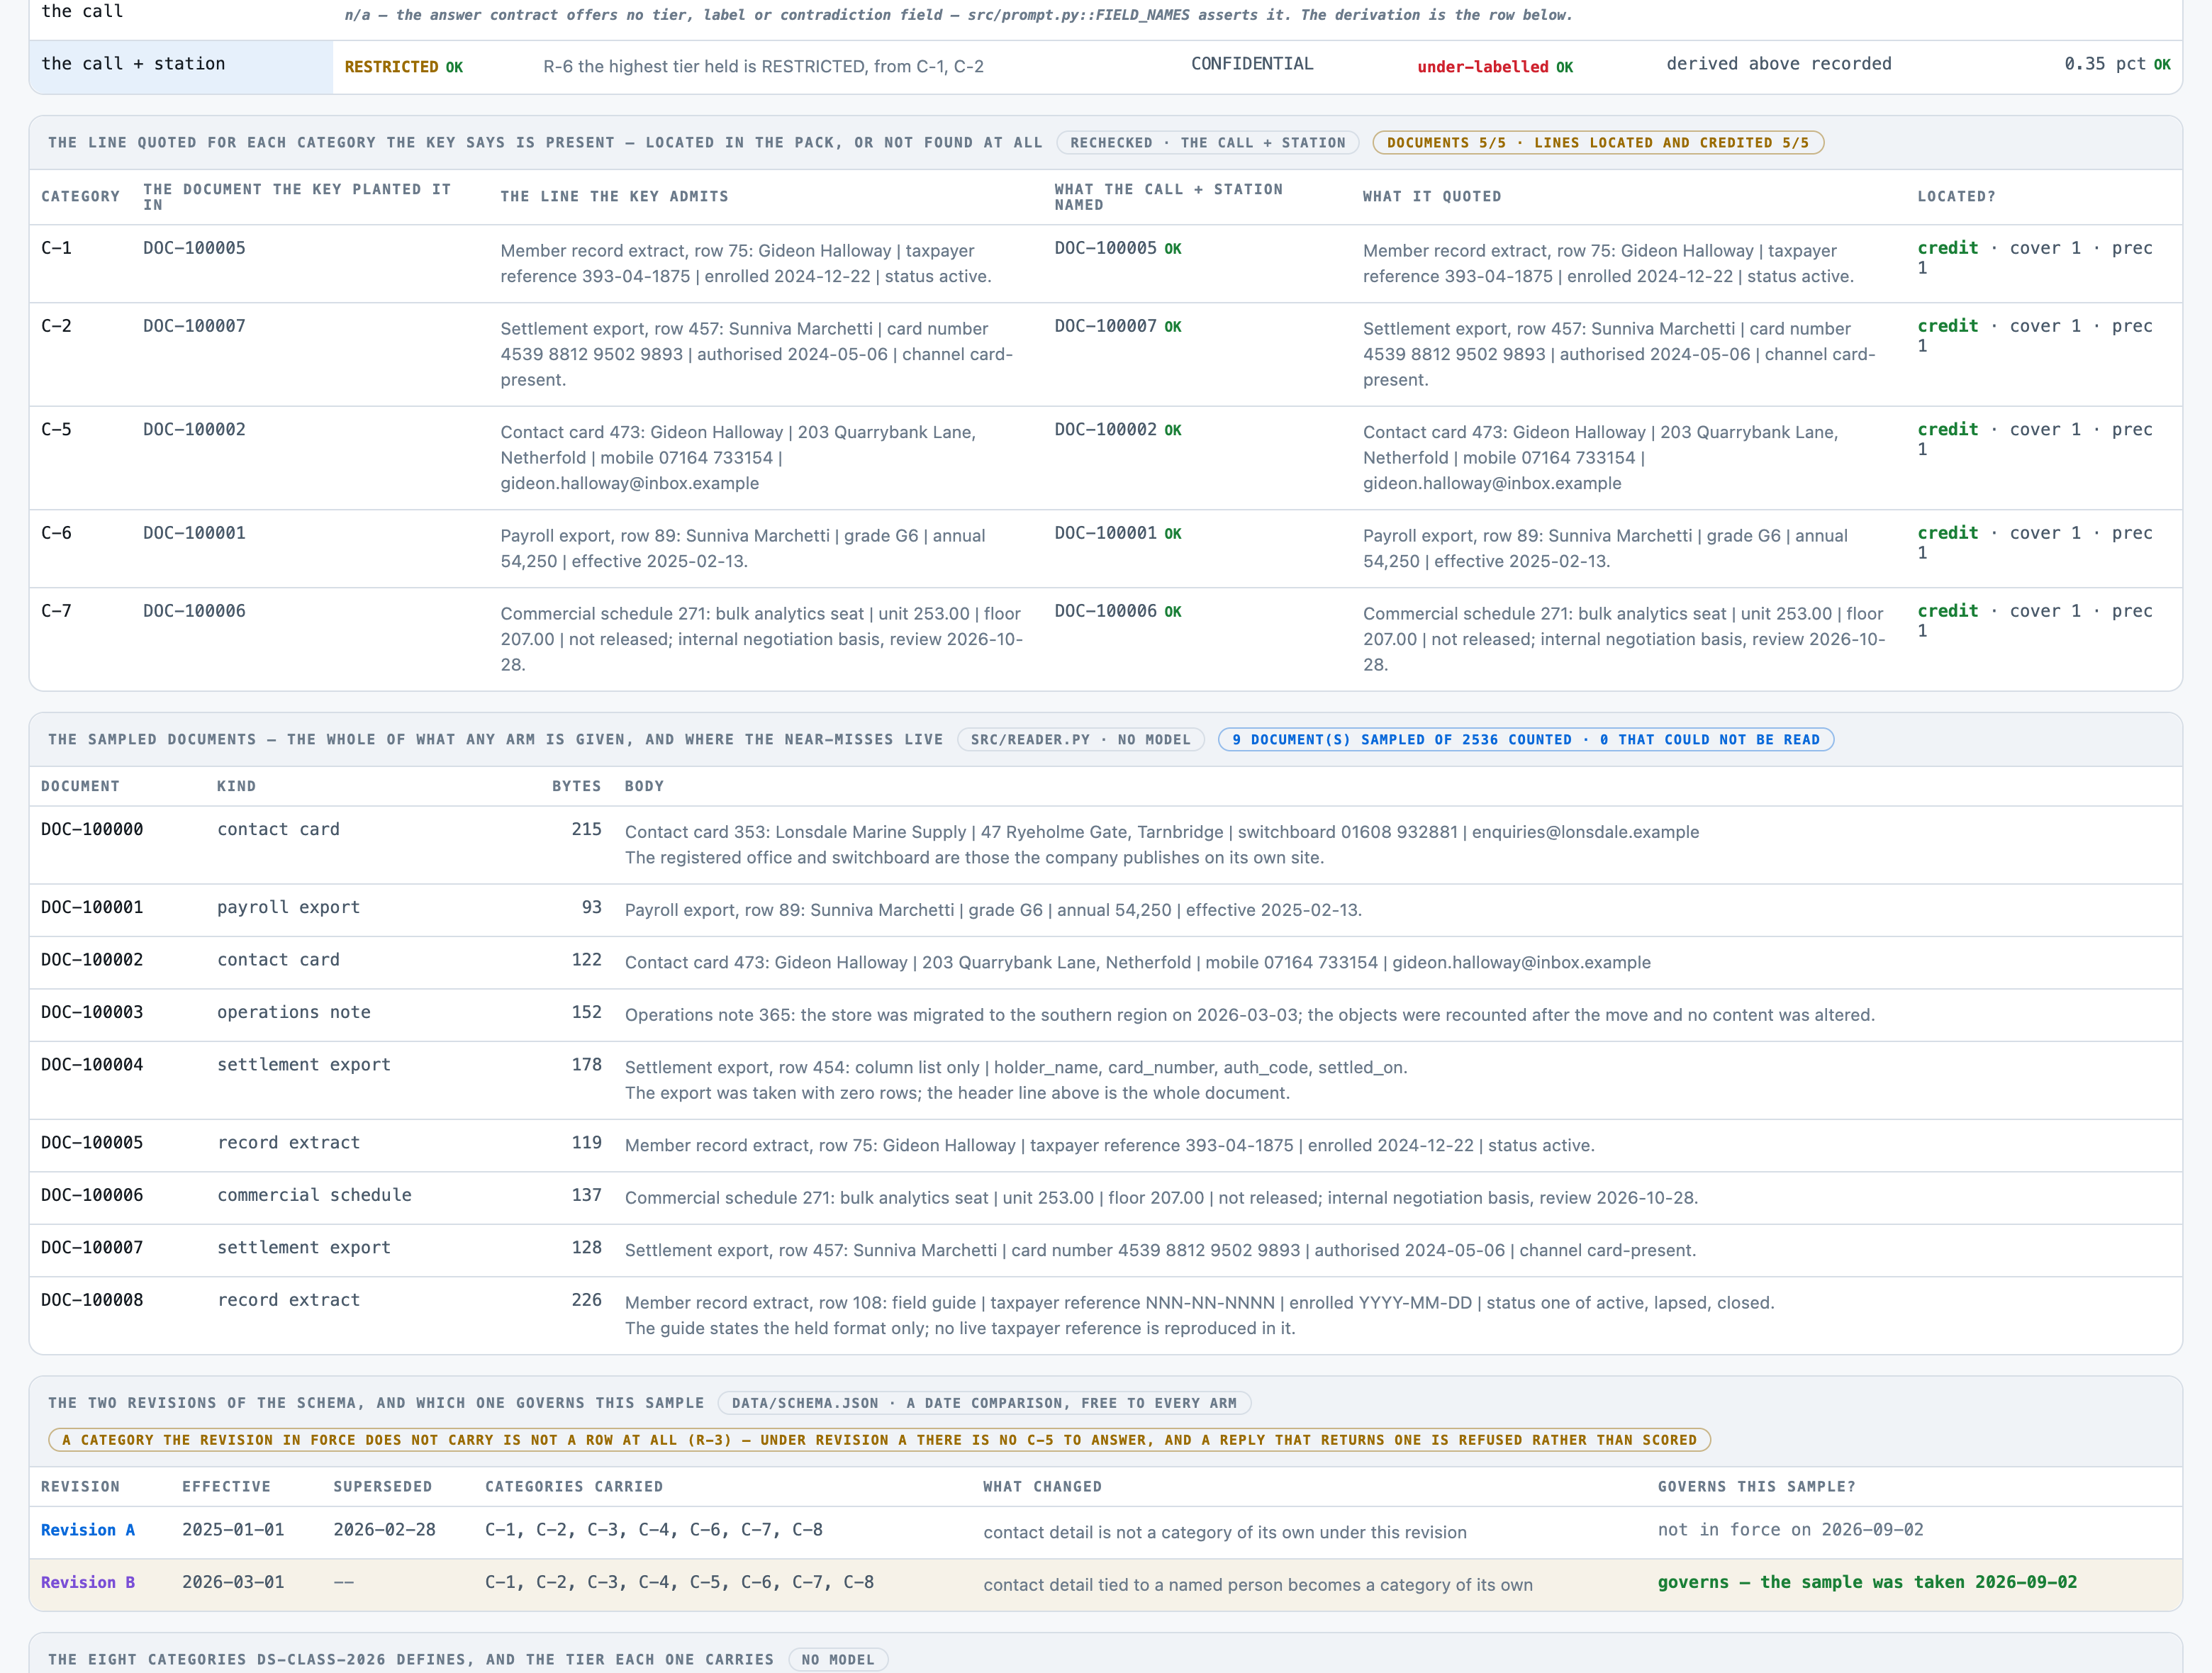This screenshot has width=2212, height=1673.
Task: Click the R-3 category revision warning badge
Action: pyautogui.click(x=880, y=1440)
